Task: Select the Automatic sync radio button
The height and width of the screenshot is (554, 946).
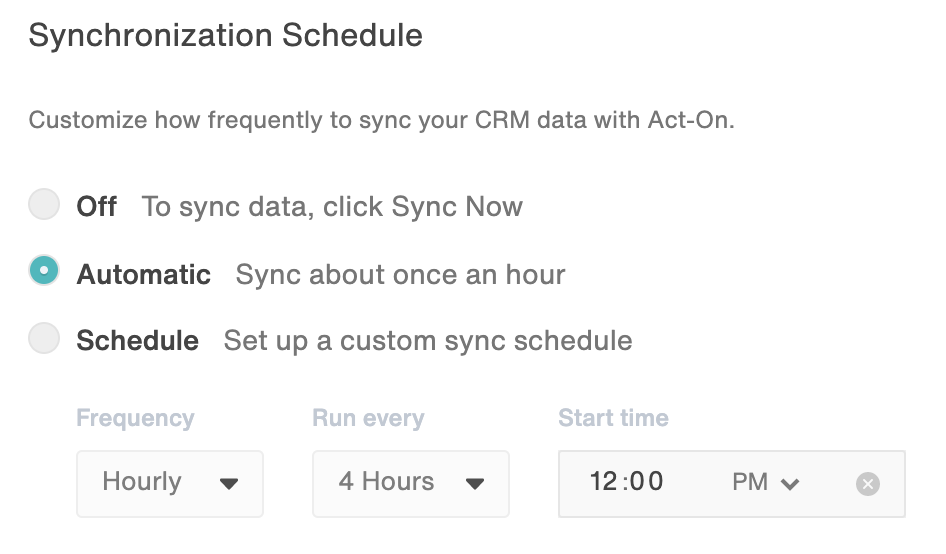Action: point(44,270)
